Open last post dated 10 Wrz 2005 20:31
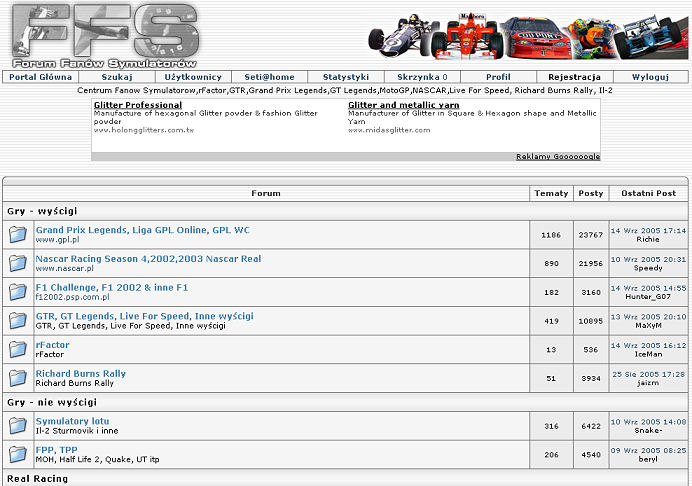 point(648,259)
